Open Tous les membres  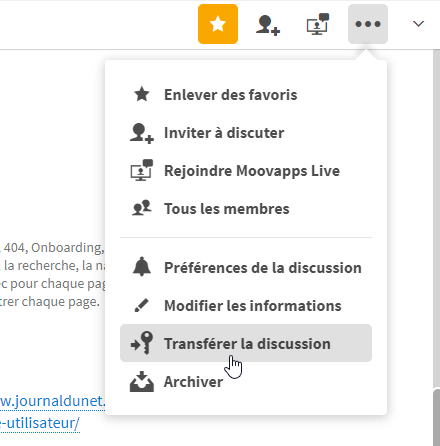coord(246,209)
